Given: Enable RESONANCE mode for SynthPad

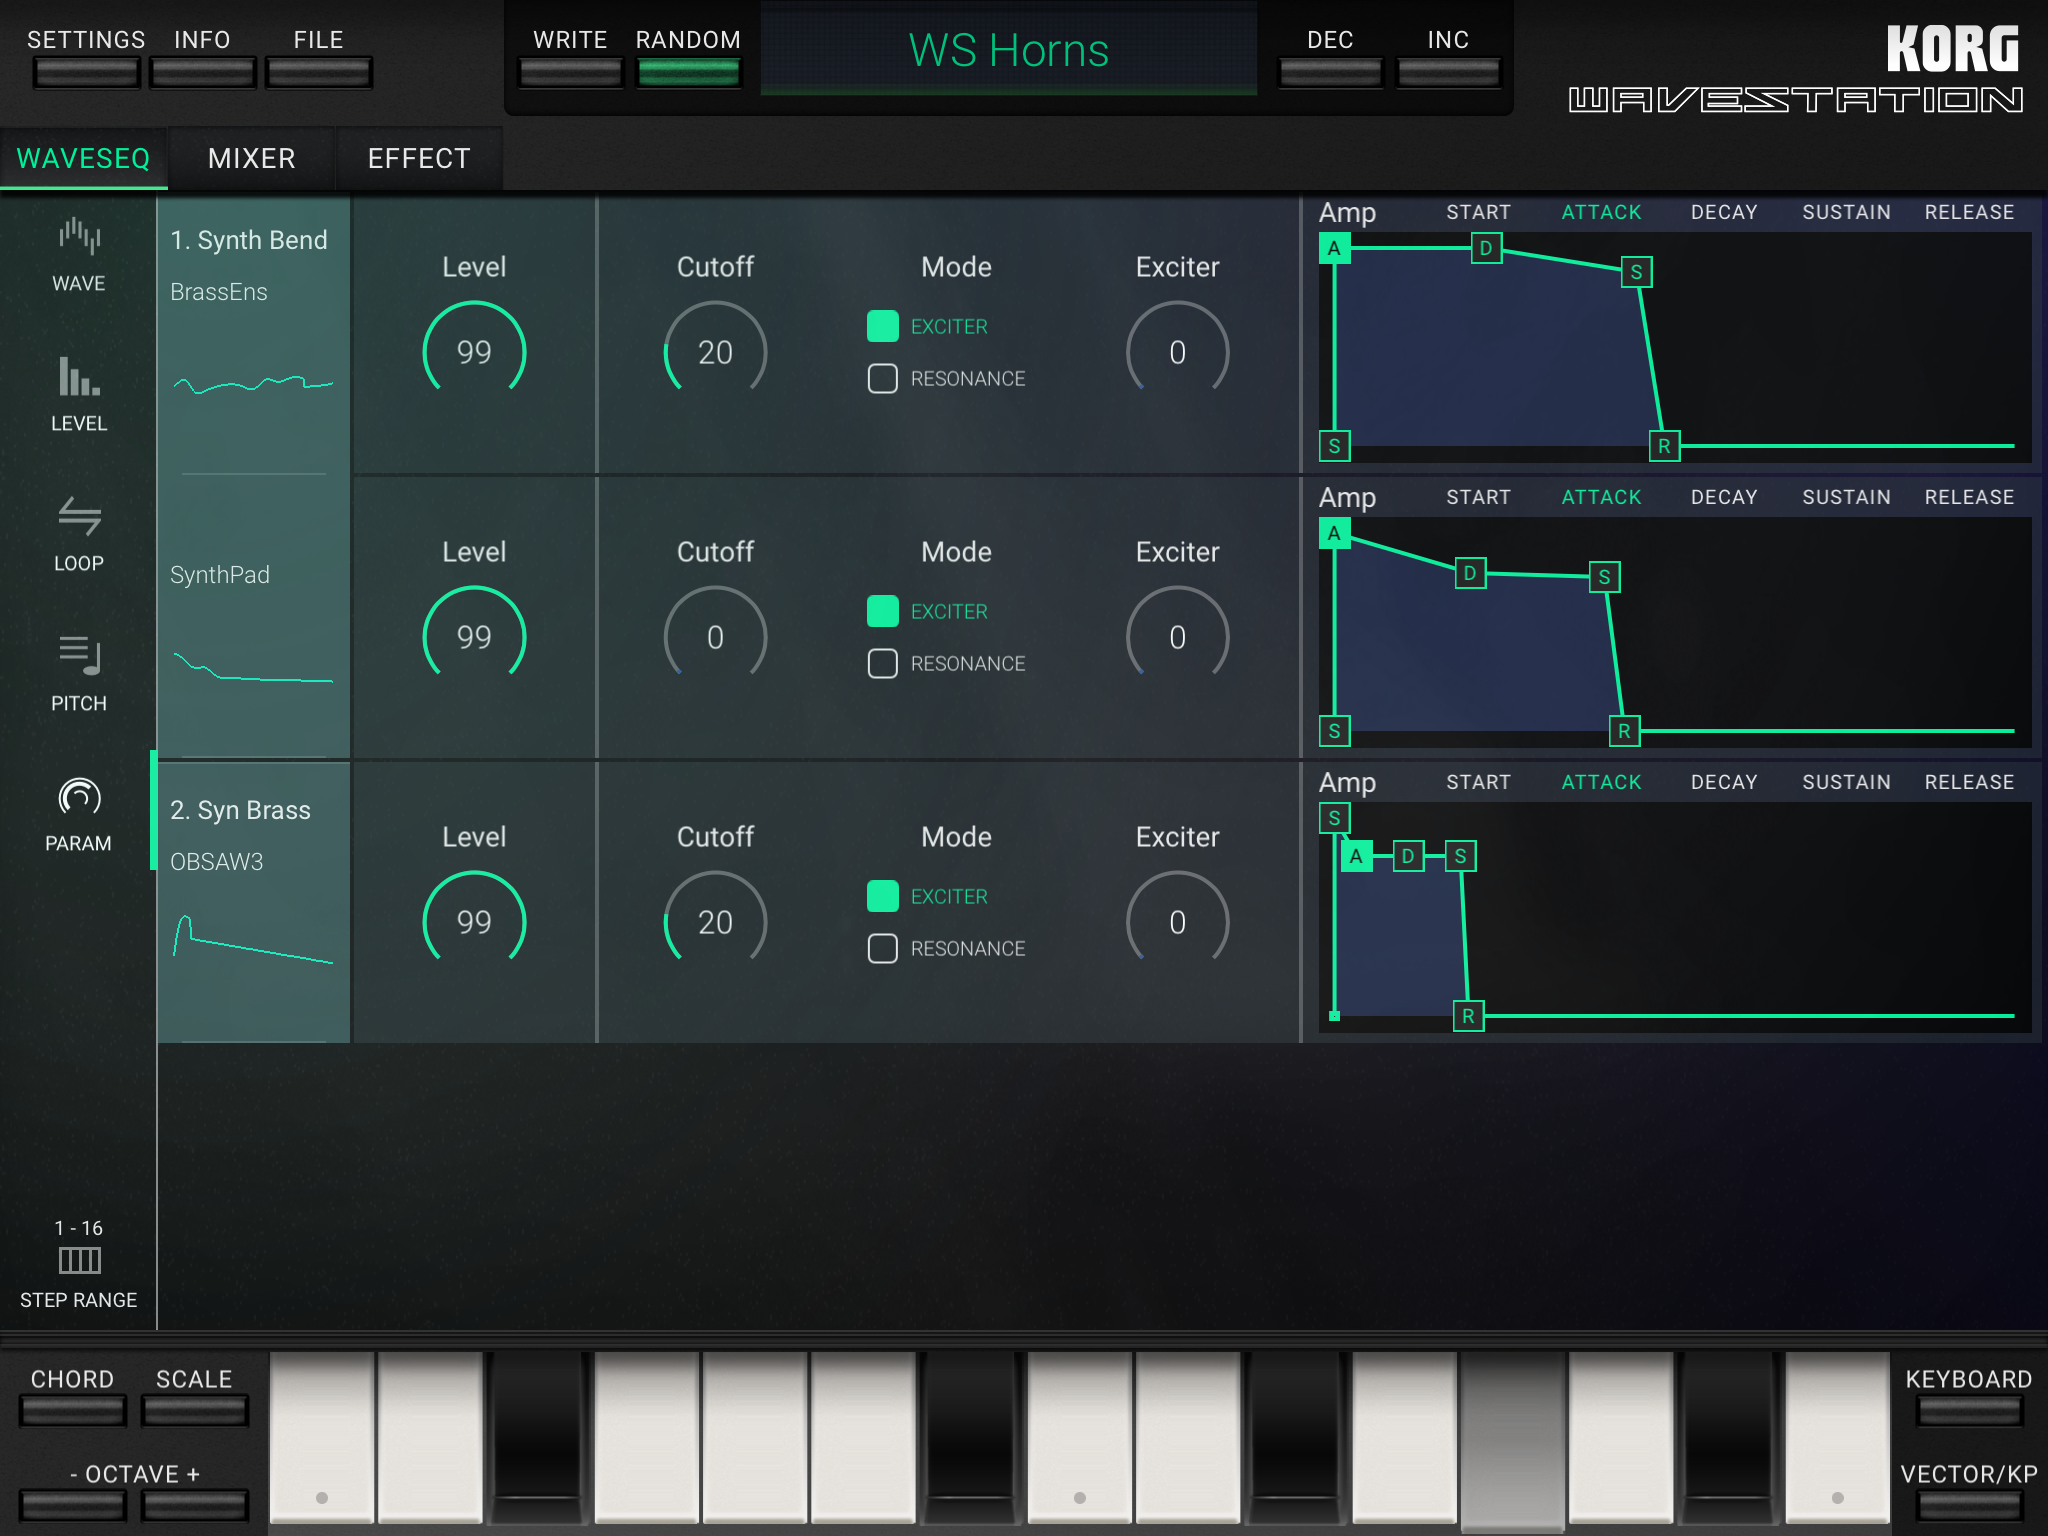Looking at the screenshot, I should pos(882,663).
